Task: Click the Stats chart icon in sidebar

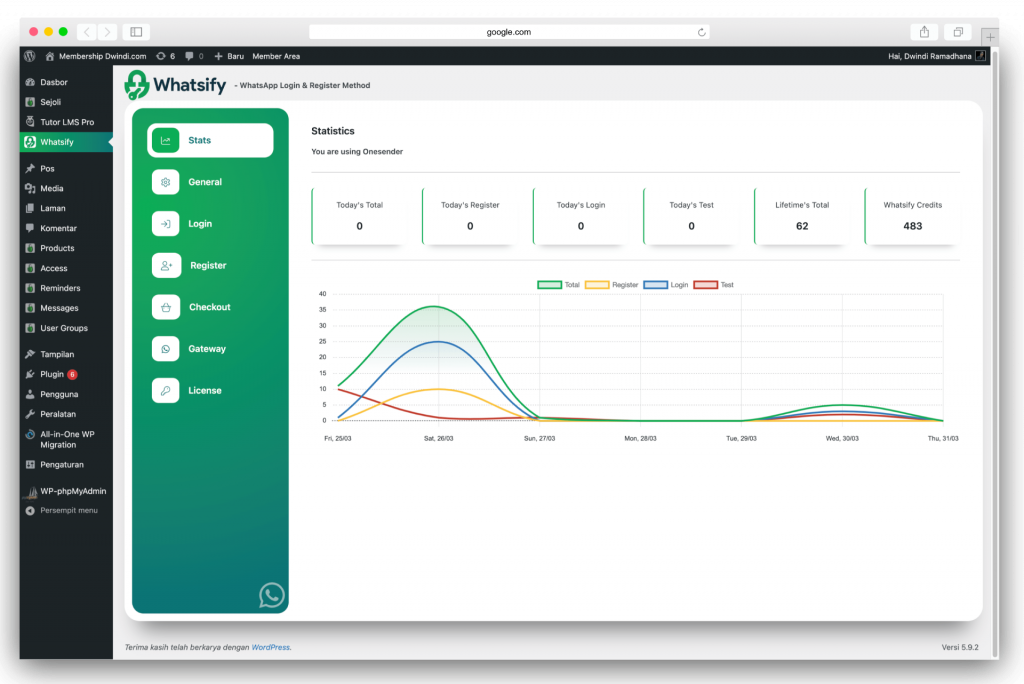Action: pyautogui.click(x=166, y=141)
